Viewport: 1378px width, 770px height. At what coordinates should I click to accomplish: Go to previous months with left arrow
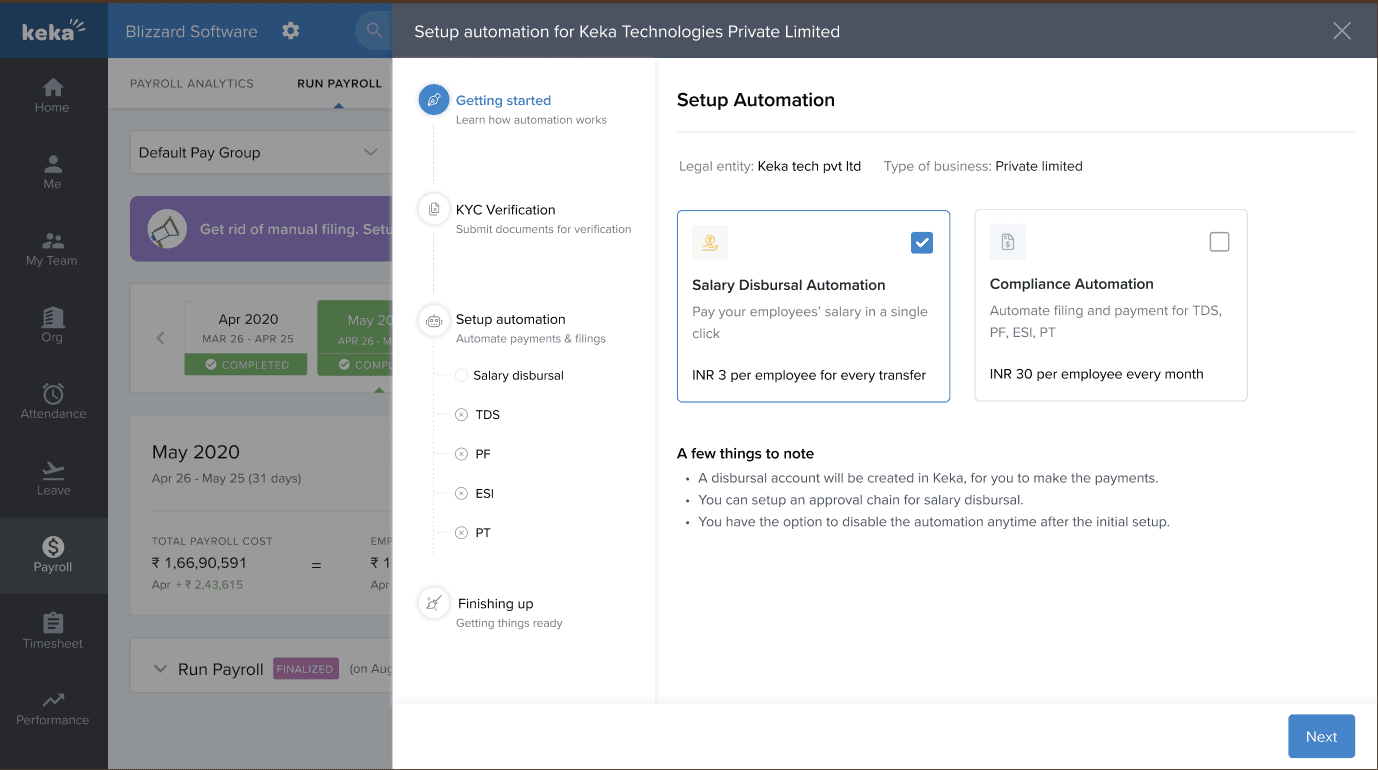point(160,338)
